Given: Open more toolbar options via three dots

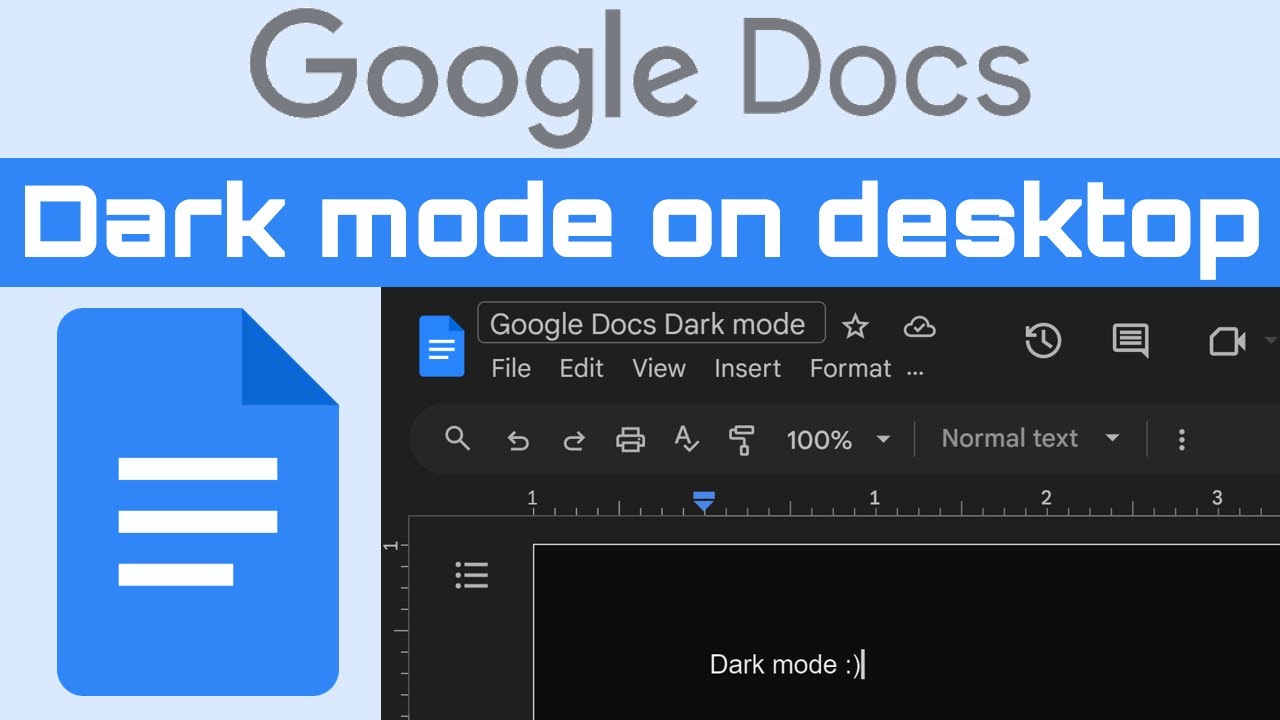Looking at the screenshot, I should tap(1182, 440).
